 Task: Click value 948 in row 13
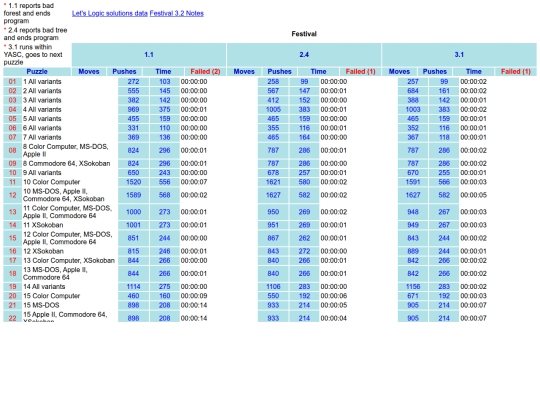click(x=413, y=212)
